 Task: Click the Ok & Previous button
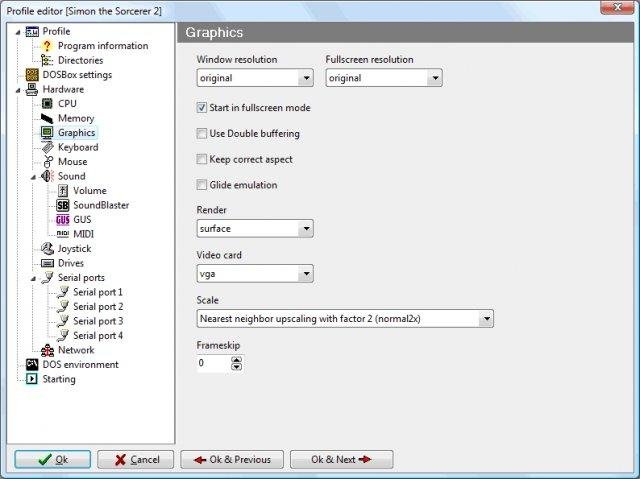tap(232, 459)
